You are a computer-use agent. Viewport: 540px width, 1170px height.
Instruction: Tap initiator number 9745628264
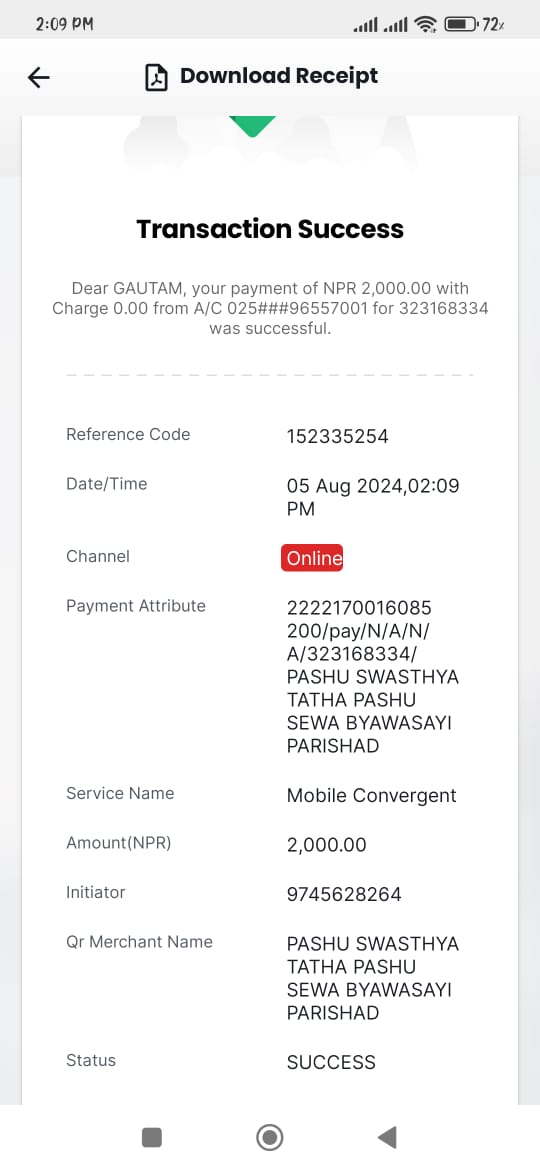pos(345,894)
